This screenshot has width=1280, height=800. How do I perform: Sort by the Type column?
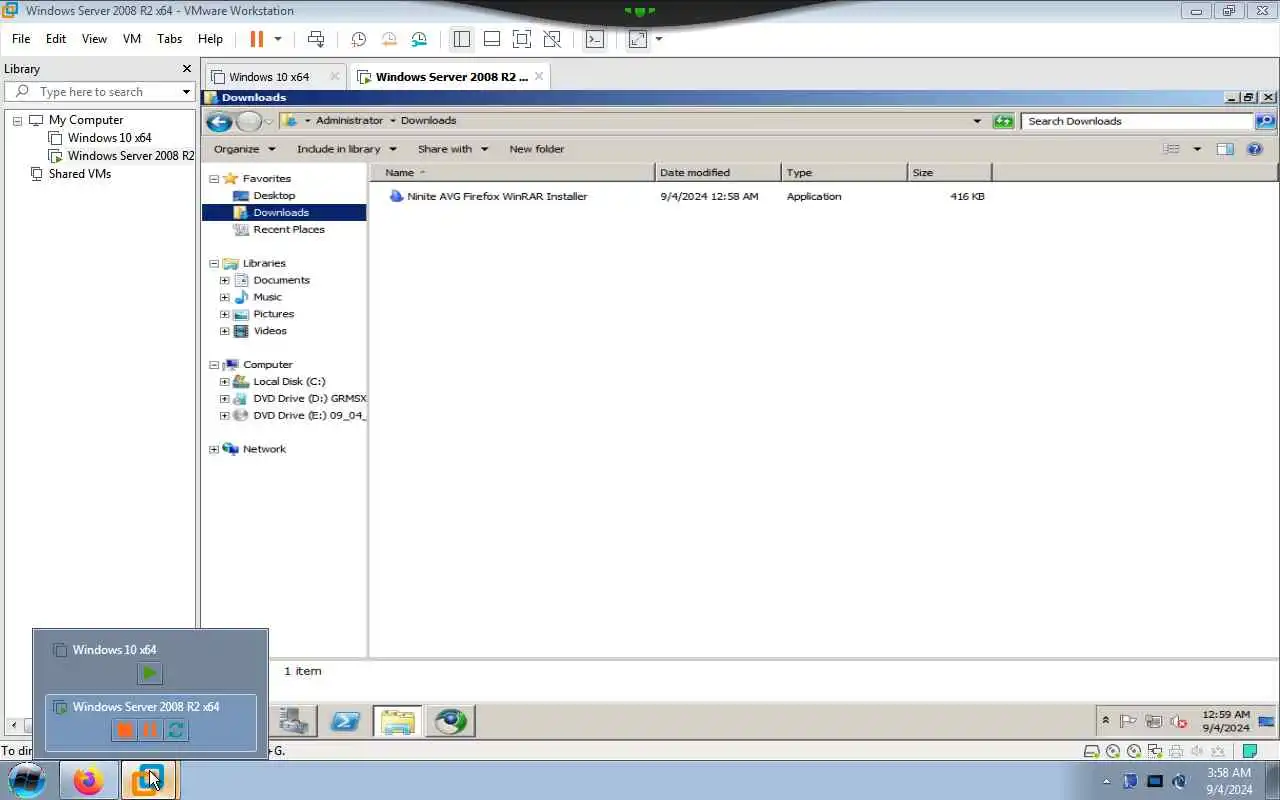[844, 173]
